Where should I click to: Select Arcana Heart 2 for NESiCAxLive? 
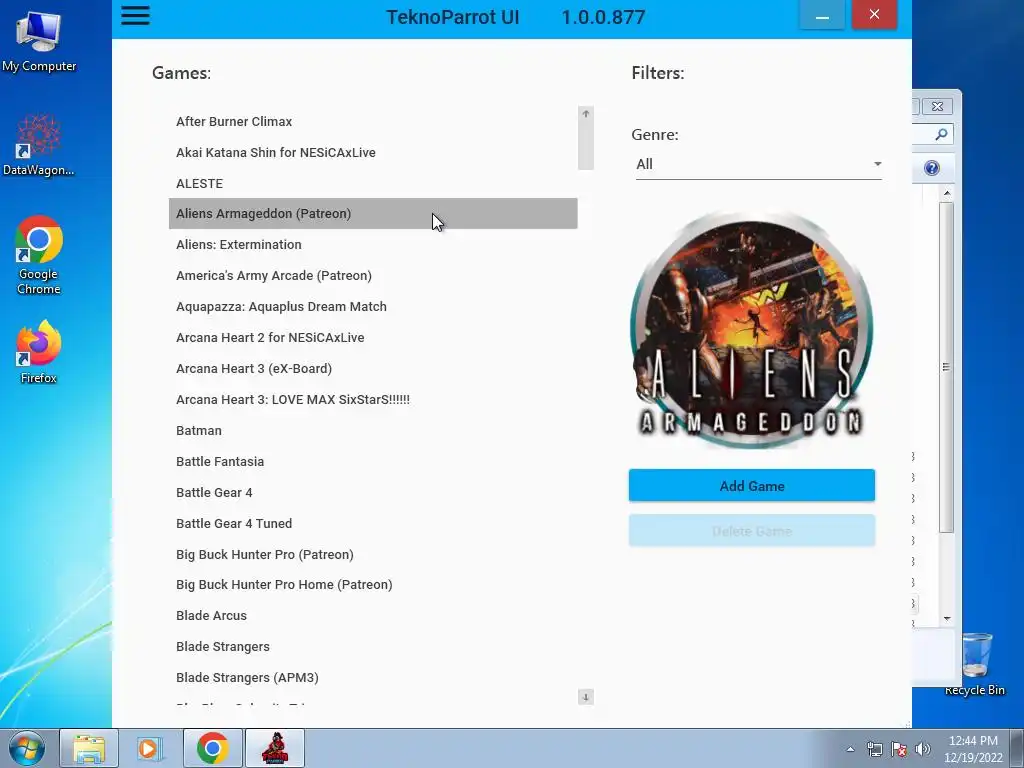(x=373, y=338)
